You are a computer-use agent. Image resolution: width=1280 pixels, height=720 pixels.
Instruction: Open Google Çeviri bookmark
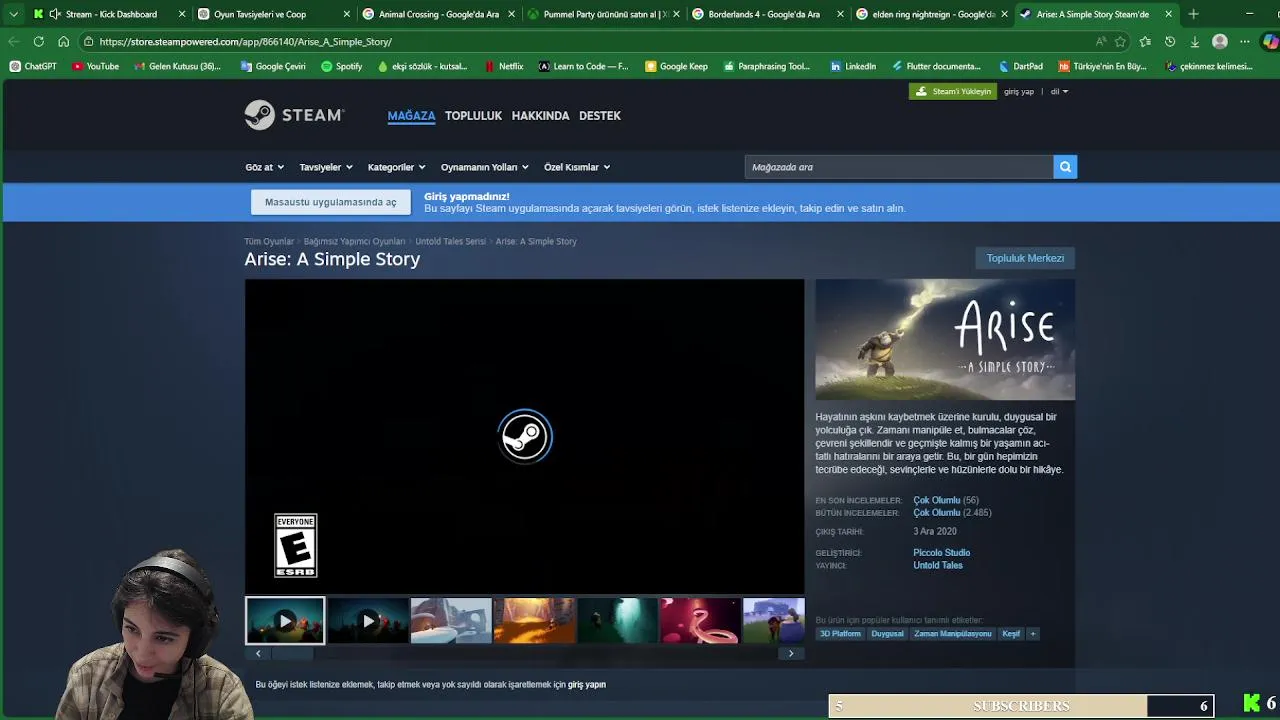tap(272, 66)
